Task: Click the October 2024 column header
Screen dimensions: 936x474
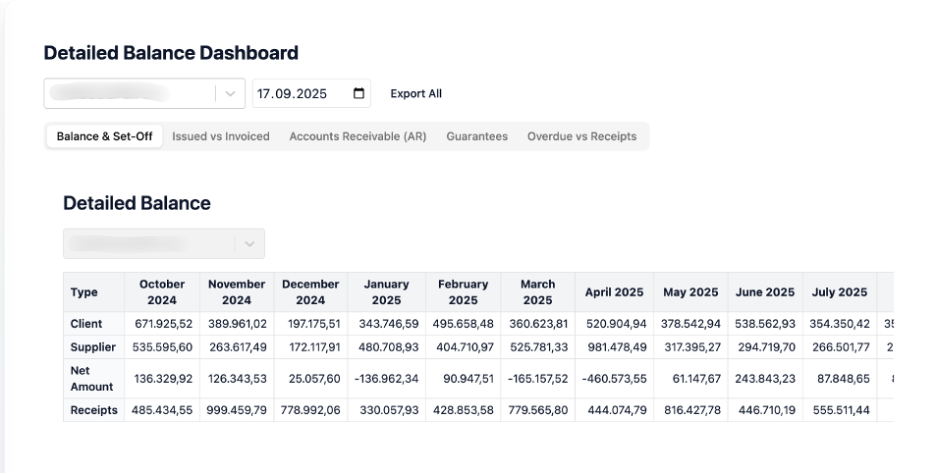Action: 161,292
